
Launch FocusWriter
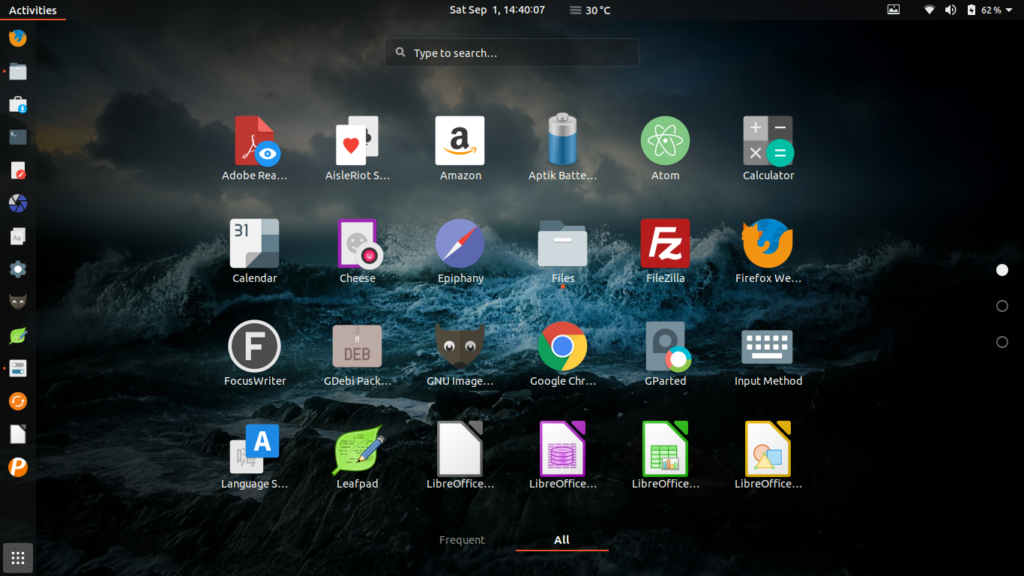[254, 353]
